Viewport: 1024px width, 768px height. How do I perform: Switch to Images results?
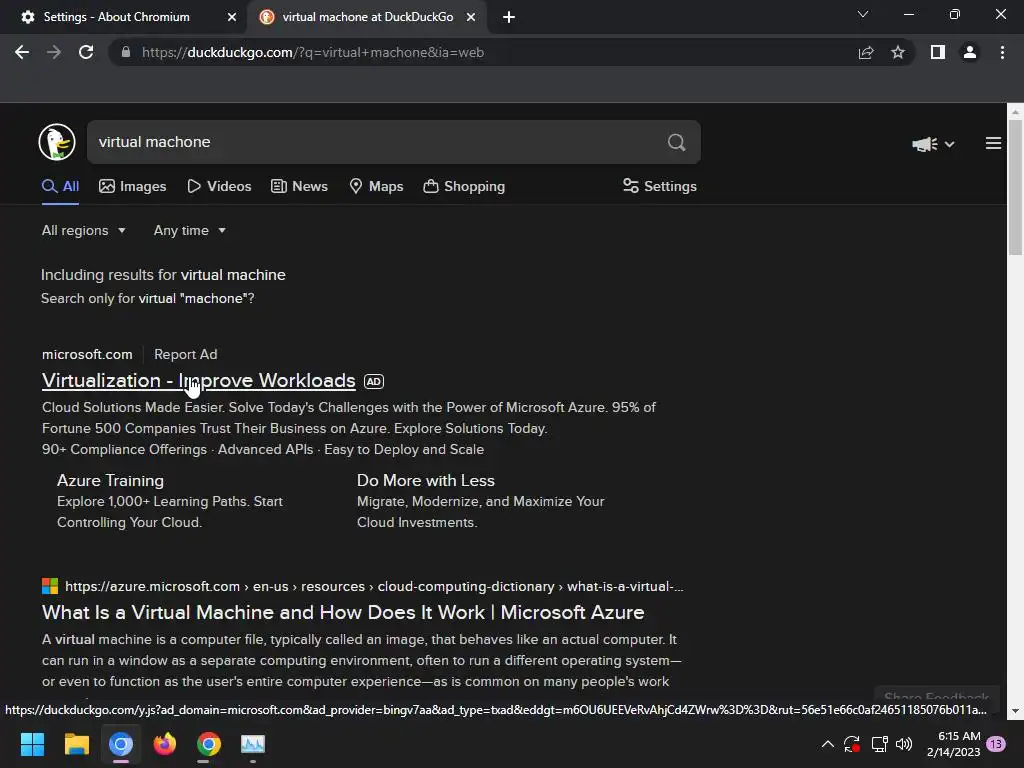(x=133, y=186)
